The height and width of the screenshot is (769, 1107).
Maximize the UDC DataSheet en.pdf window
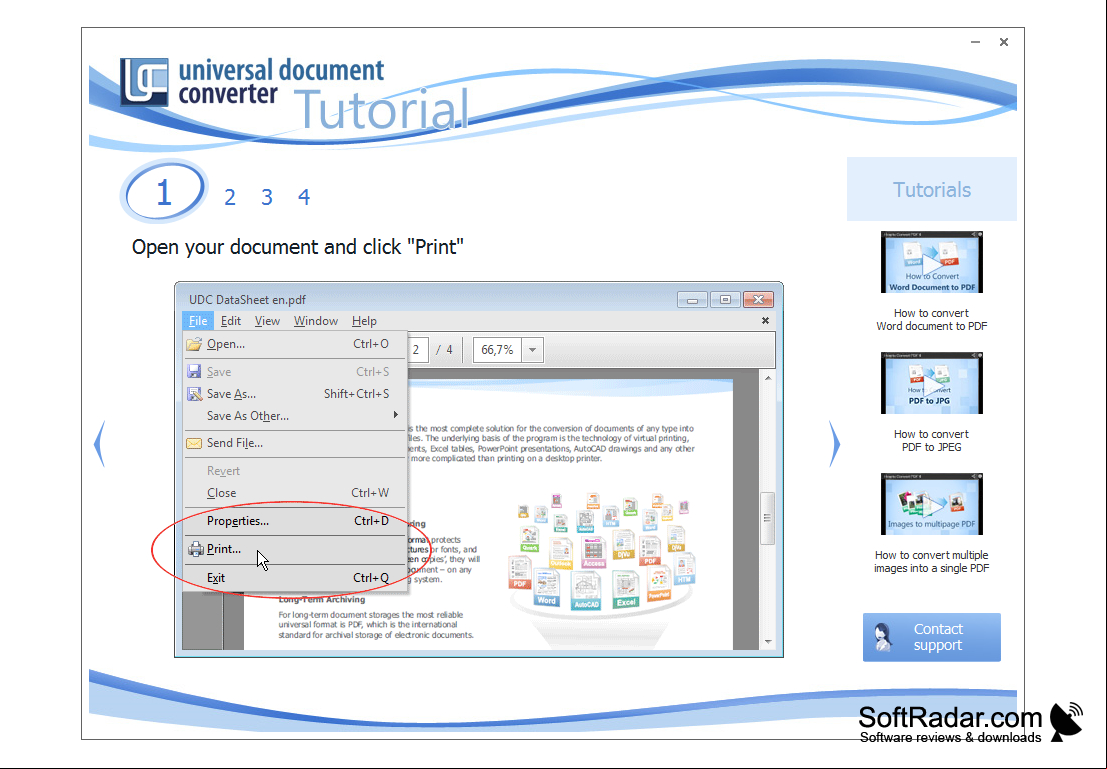click(x=725, y=300)
